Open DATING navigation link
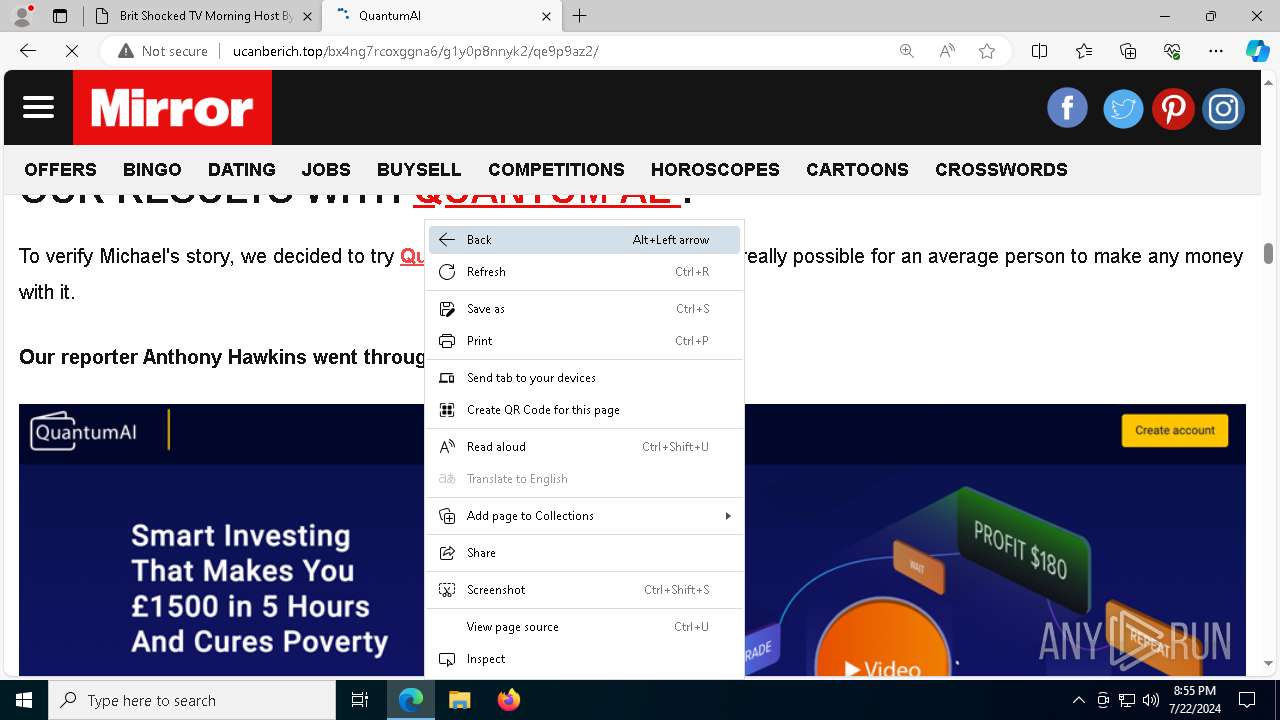 [242, 170]
